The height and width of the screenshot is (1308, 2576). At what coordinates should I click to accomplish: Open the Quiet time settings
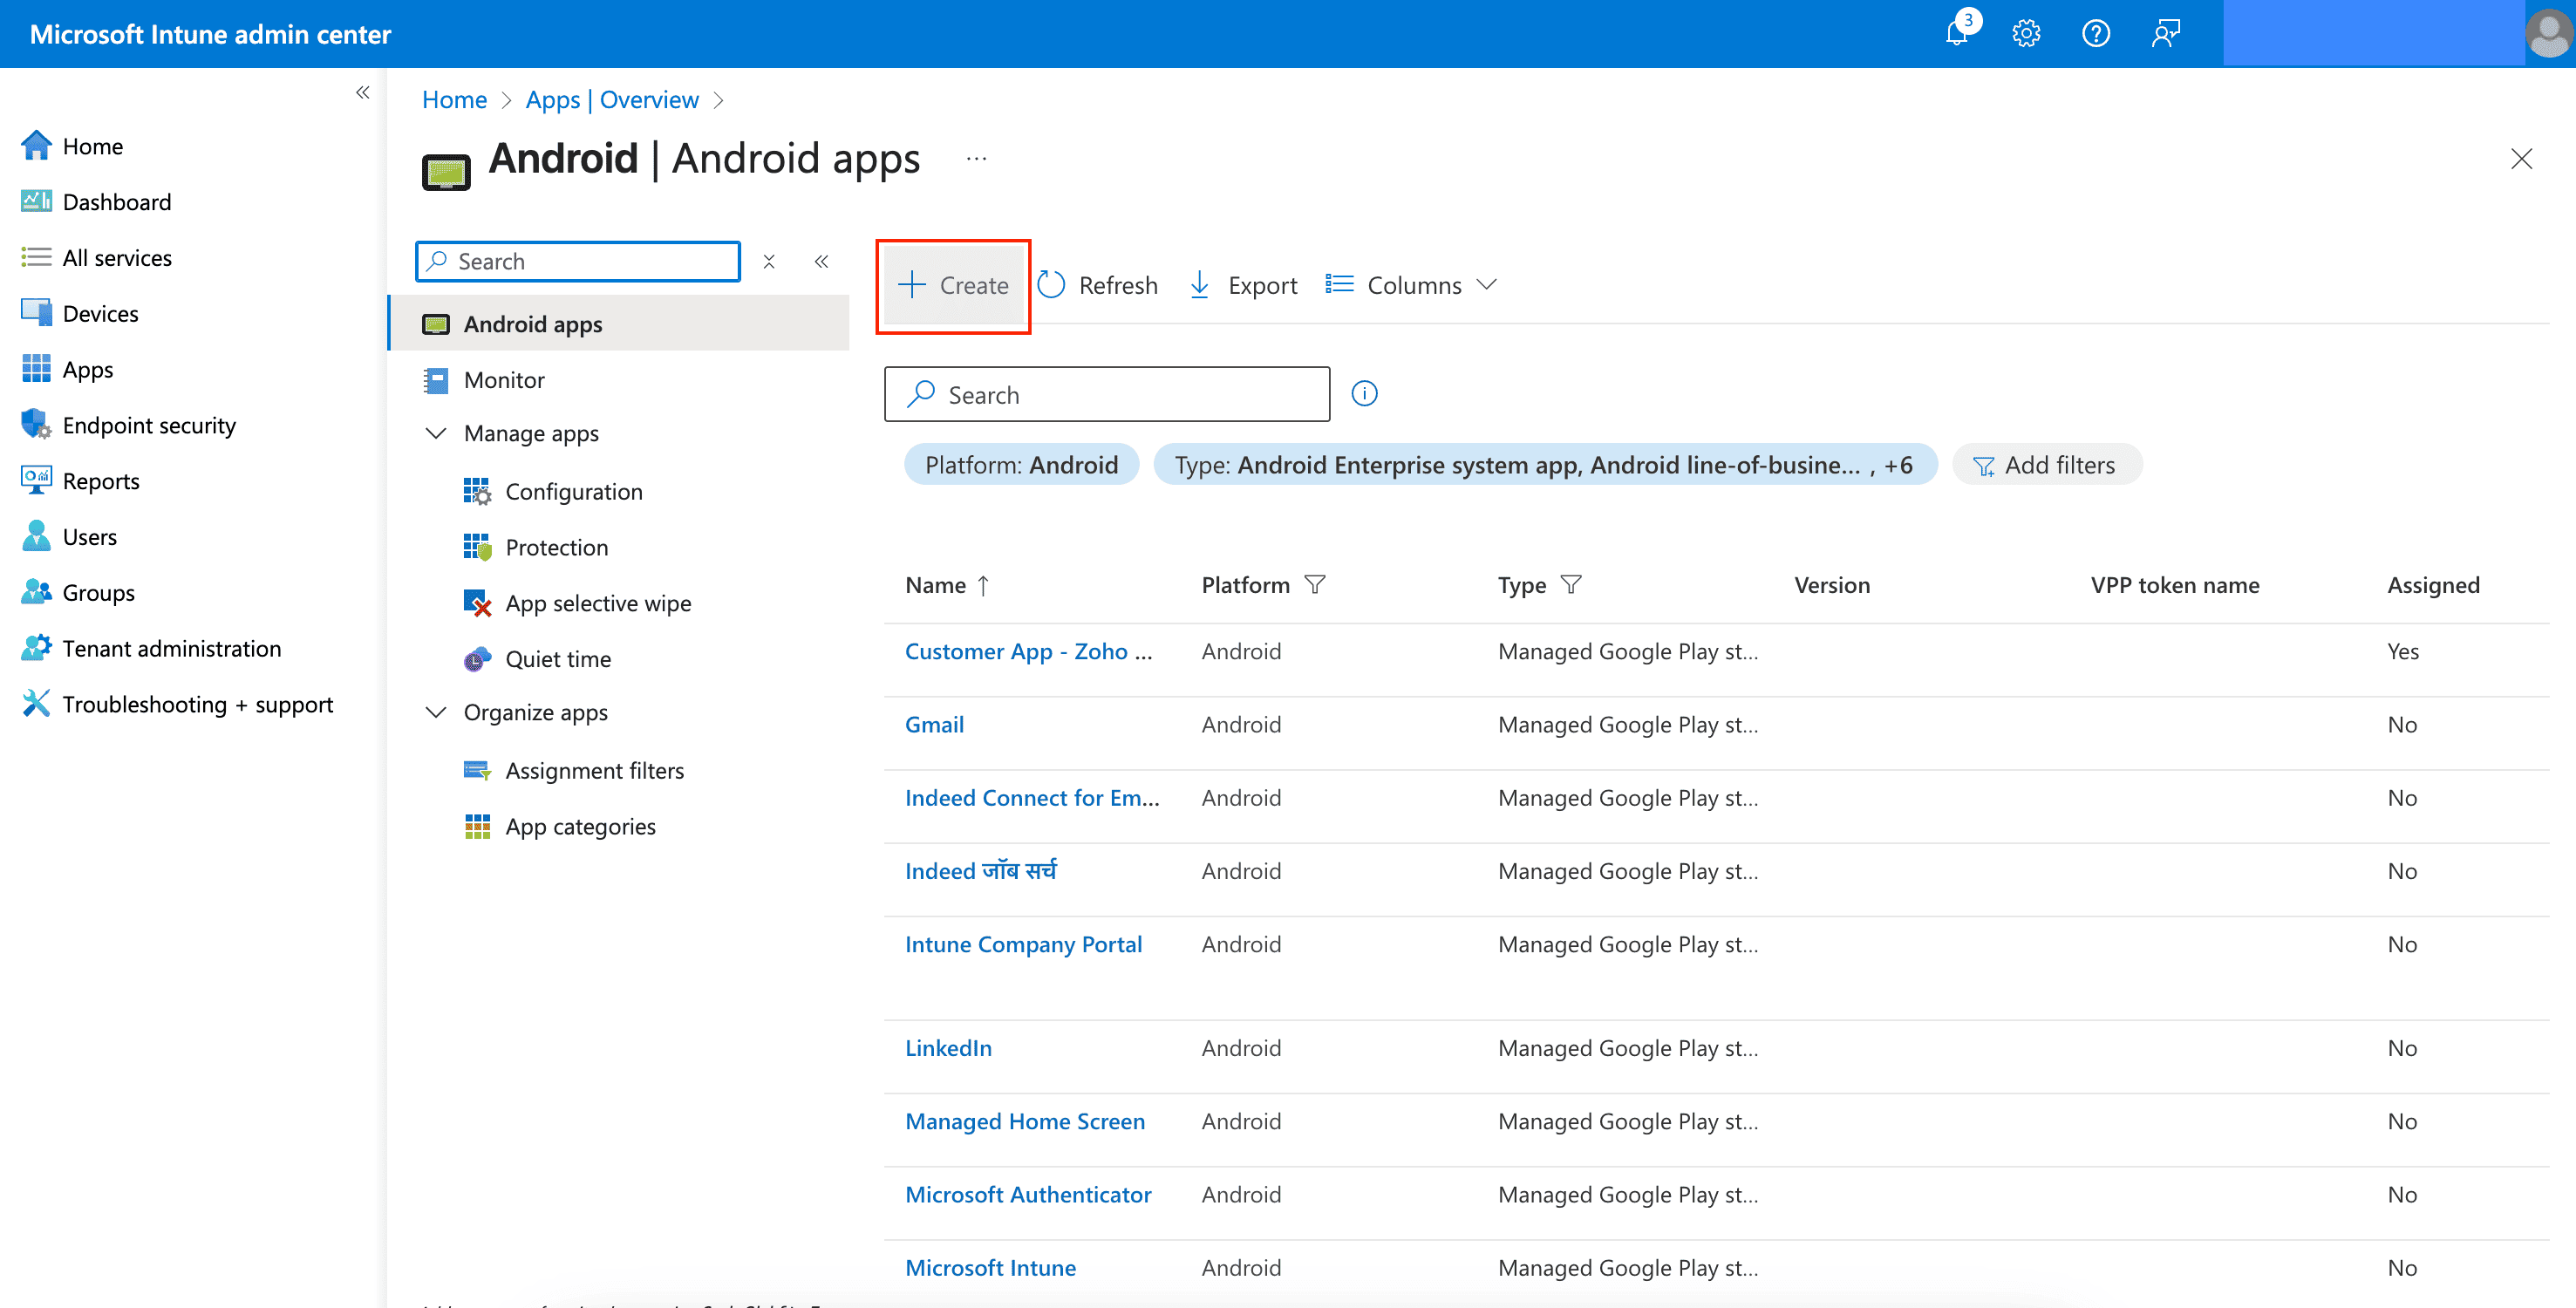click(x=558, y=658)
